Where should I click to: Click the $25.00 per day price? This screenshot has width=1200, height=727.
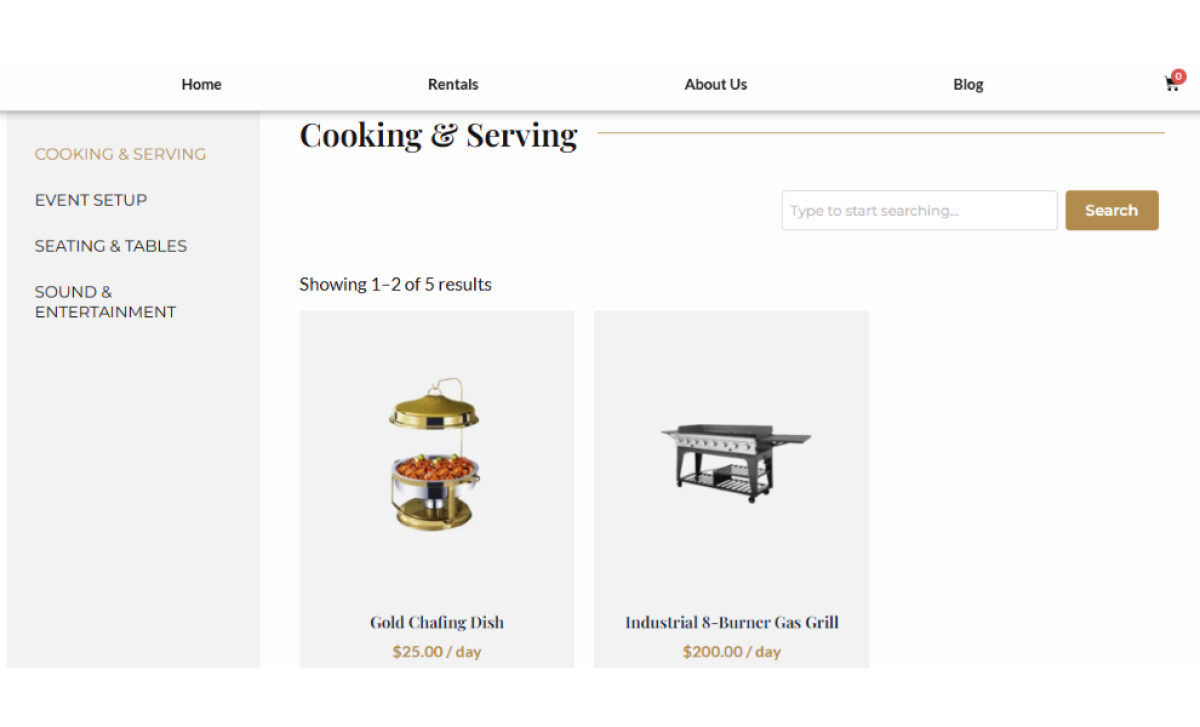pos(436,651)
